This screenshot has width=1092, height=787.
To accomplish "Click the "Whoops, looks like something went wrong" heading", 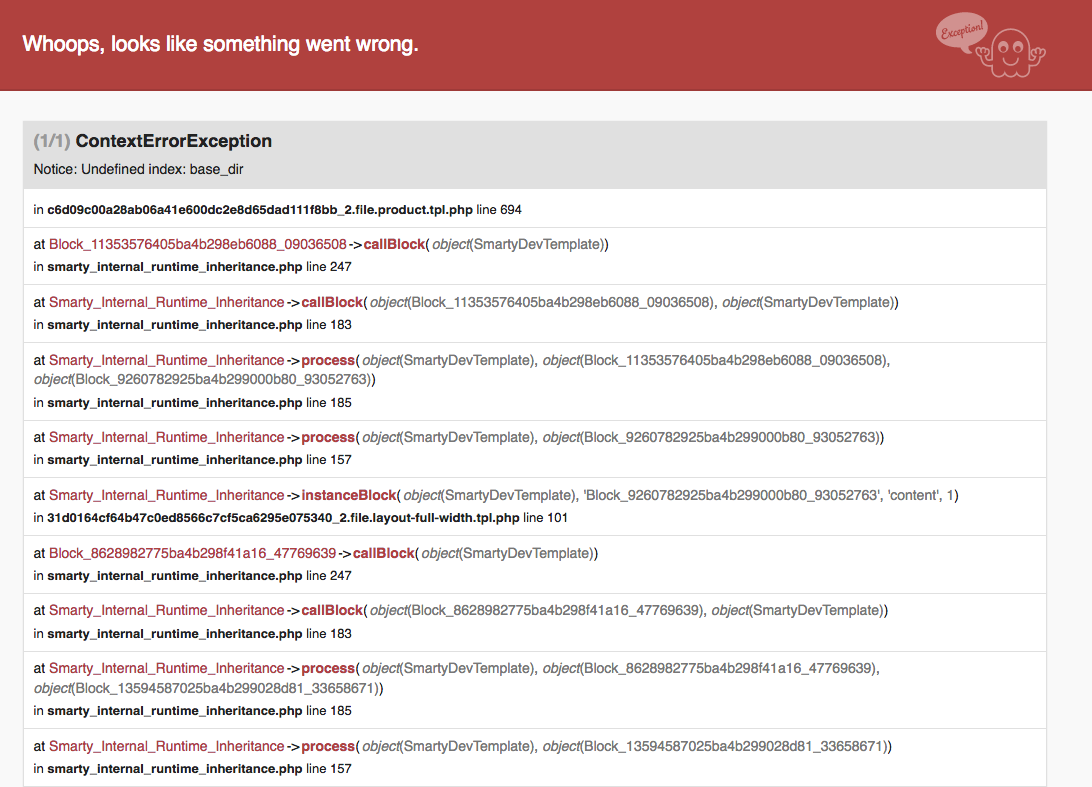I will (221, 44).
